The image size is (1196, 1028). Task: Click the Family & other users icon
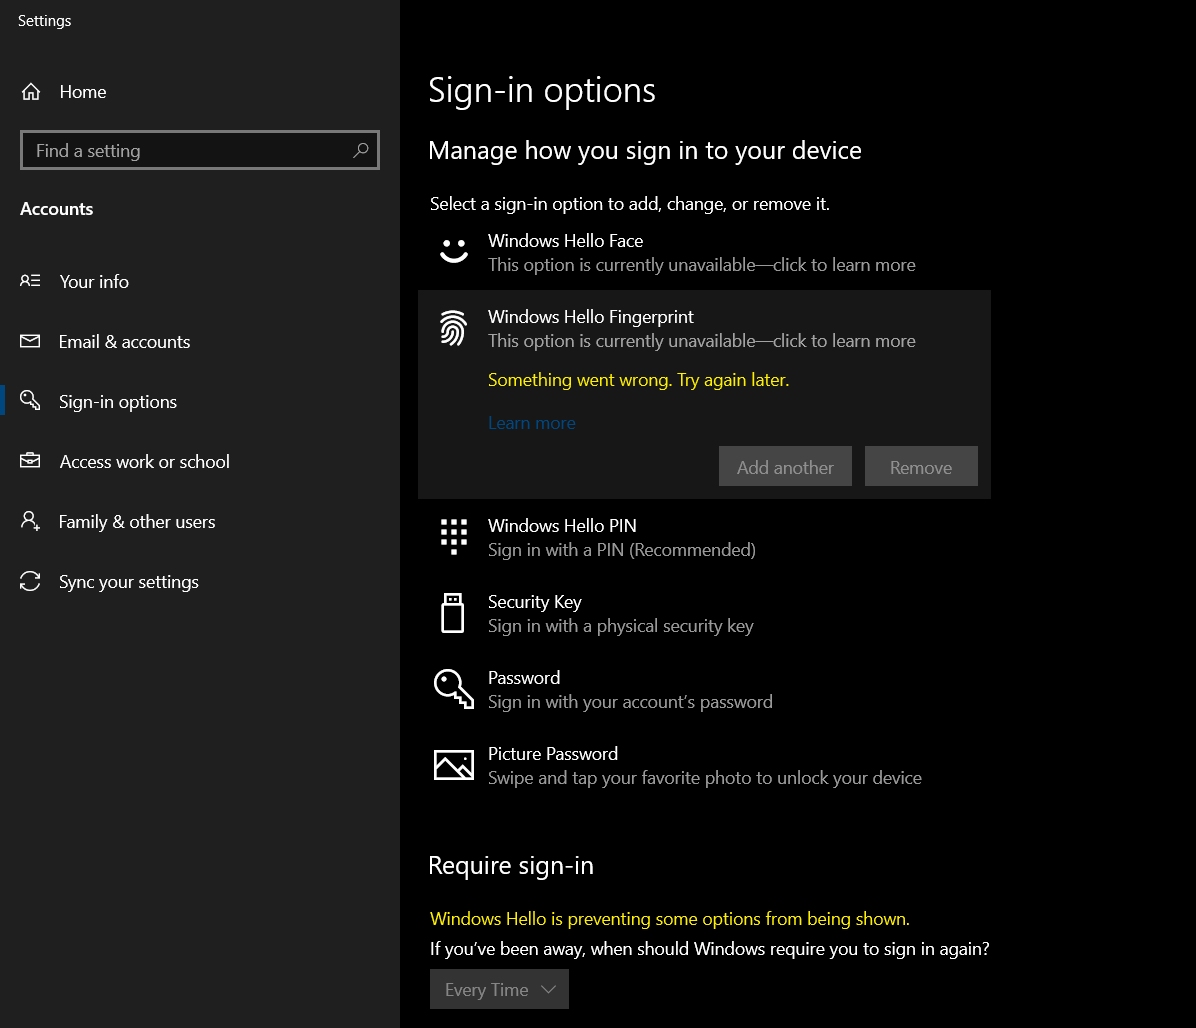coord(30,521)
